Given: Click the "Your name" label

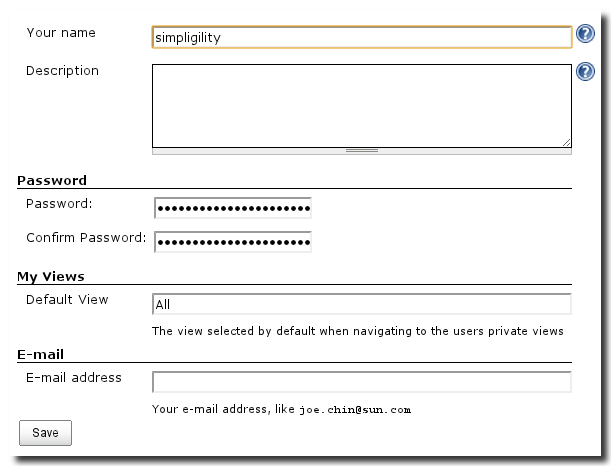Looking at the screenshot, I should point(61,33).
